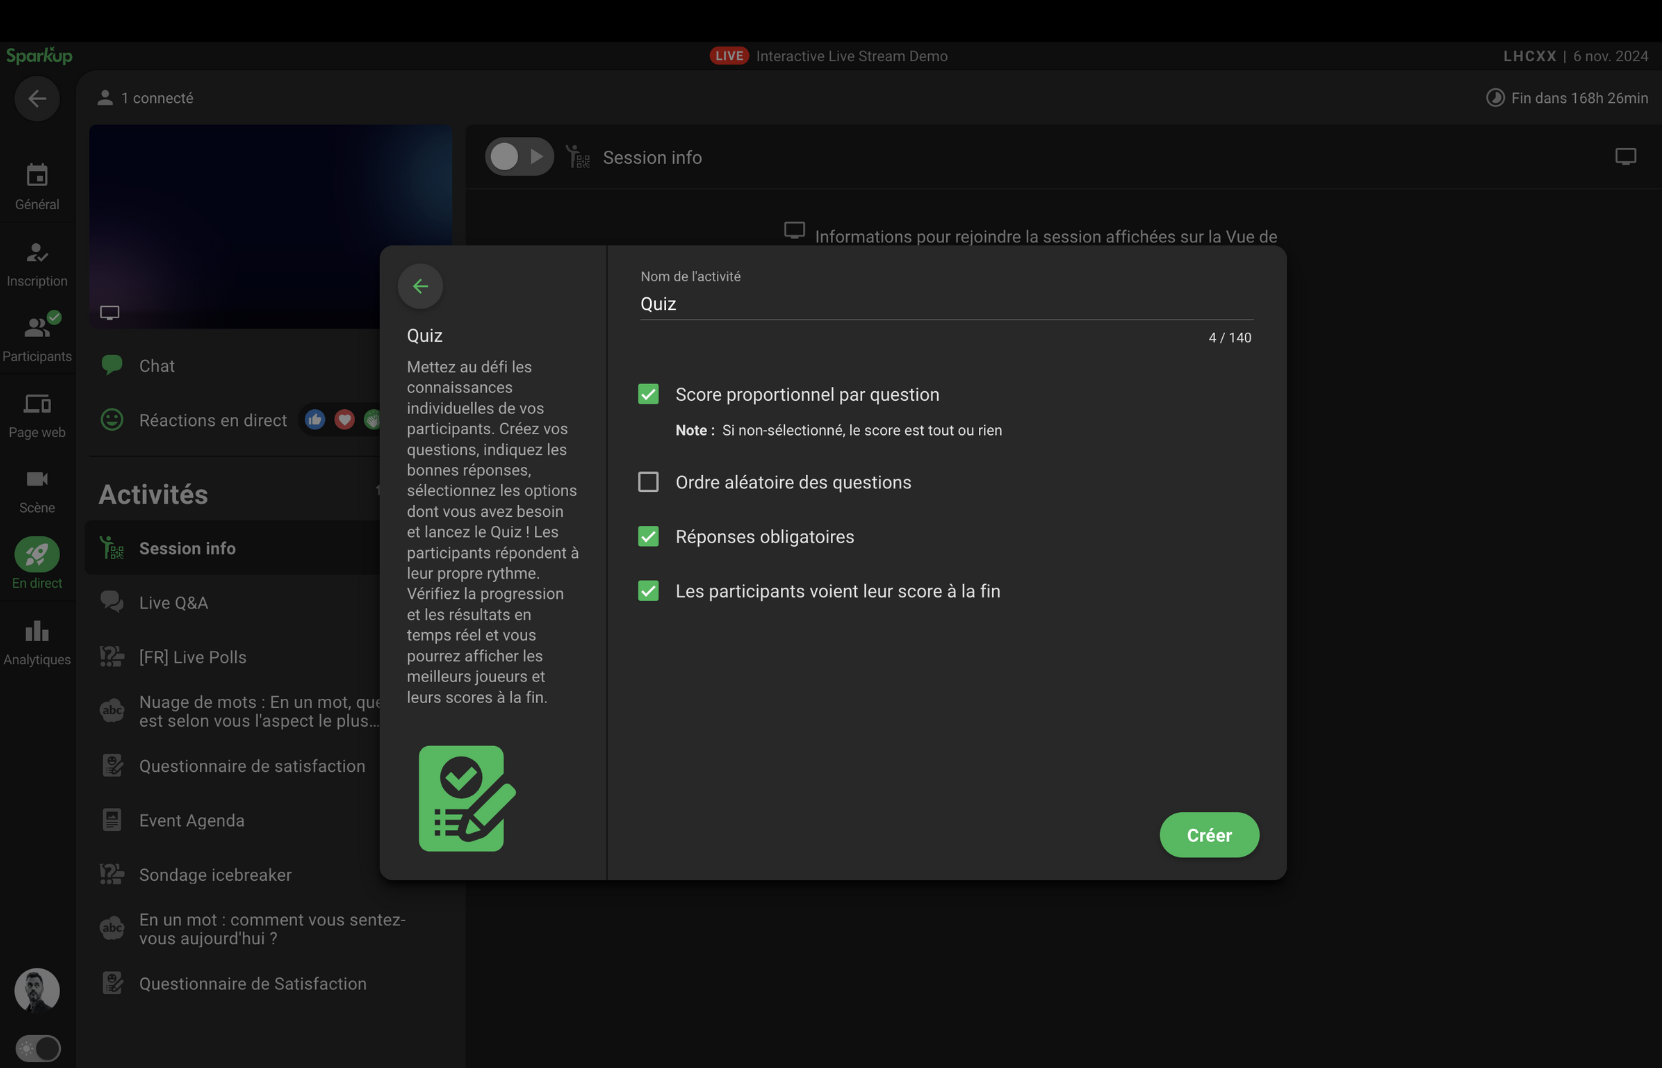Click the monitor icon near Session info header
The width and height of the screenshot is (1662, 1068).
(1626, 156)
